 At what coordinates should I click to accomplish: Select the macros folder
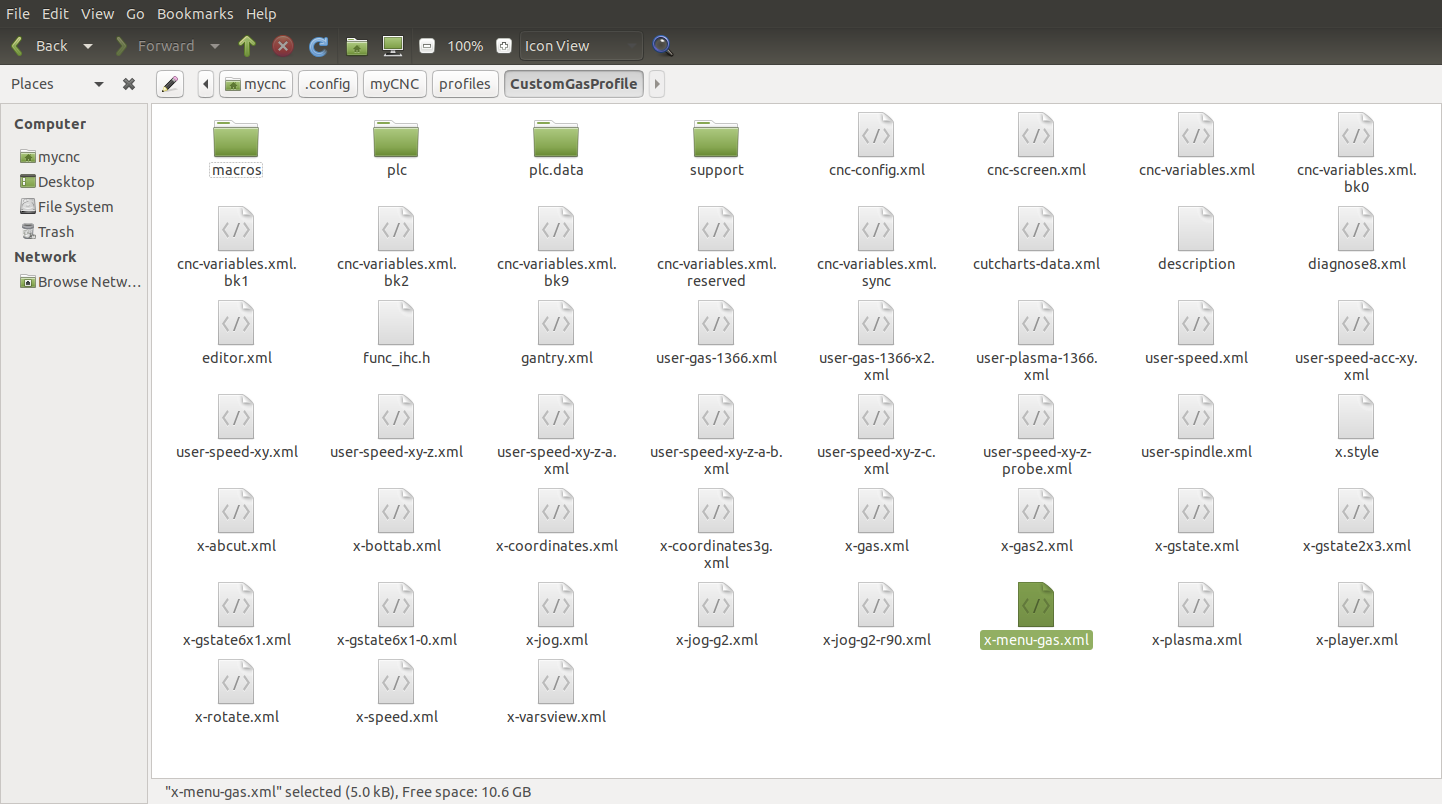[x=236, y=145]
